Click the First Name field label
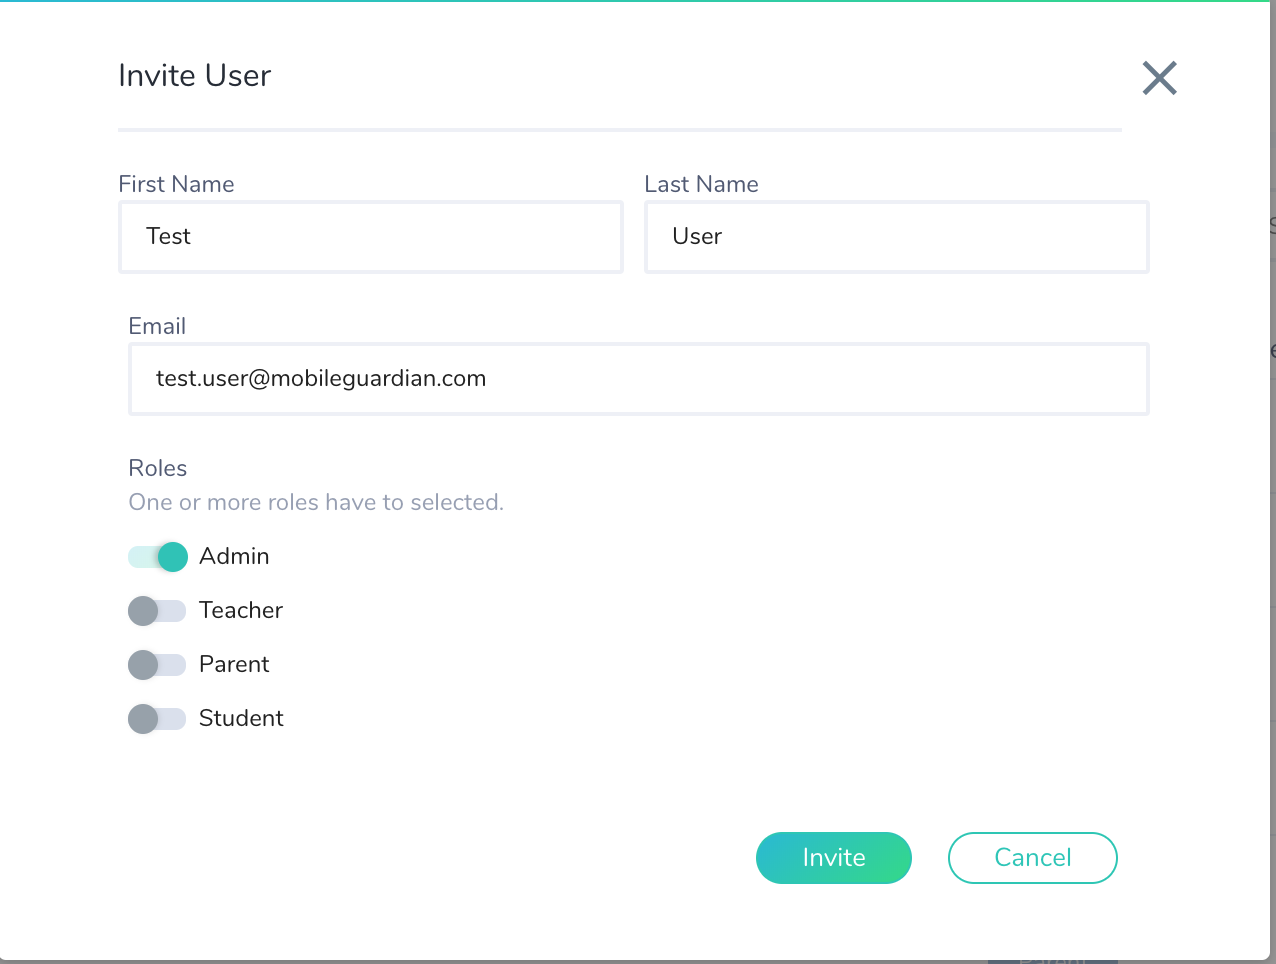The image size is (1276, 964). pyautogui.click(x=176, y=184)
